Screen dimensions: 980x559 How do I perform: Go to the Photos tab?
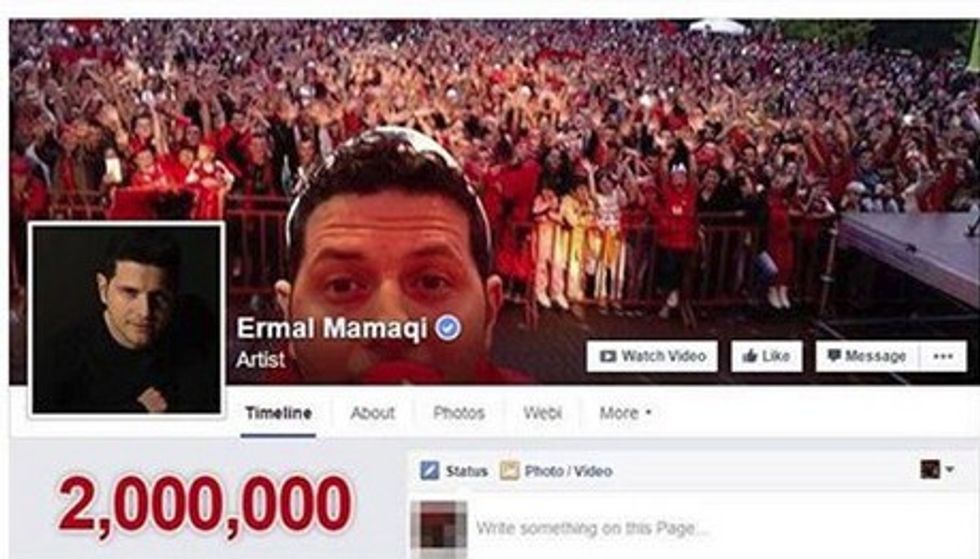pyautogui.click(x=459, y=413)
